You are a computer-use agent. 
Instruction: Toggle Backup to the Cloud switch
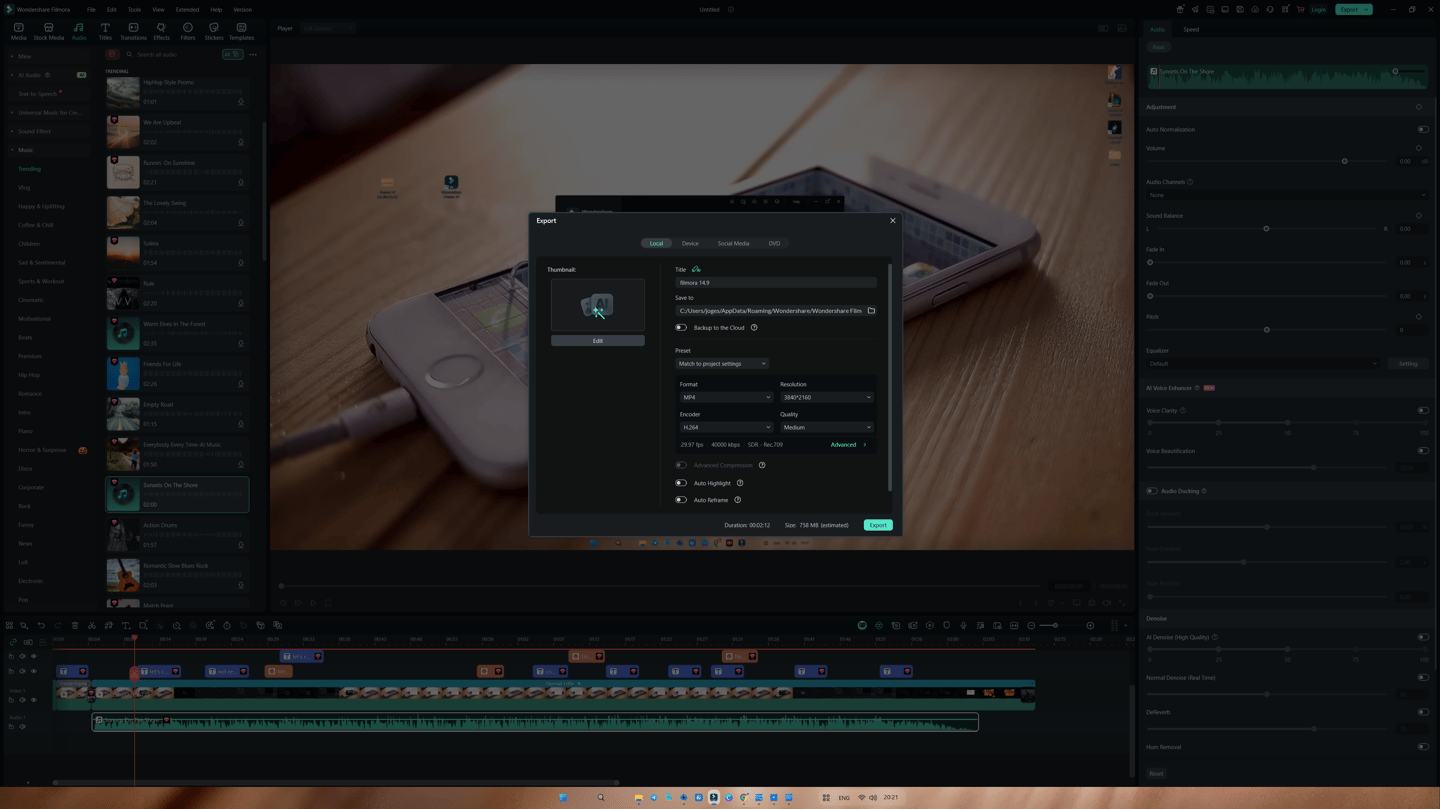(x=681, y=328)
